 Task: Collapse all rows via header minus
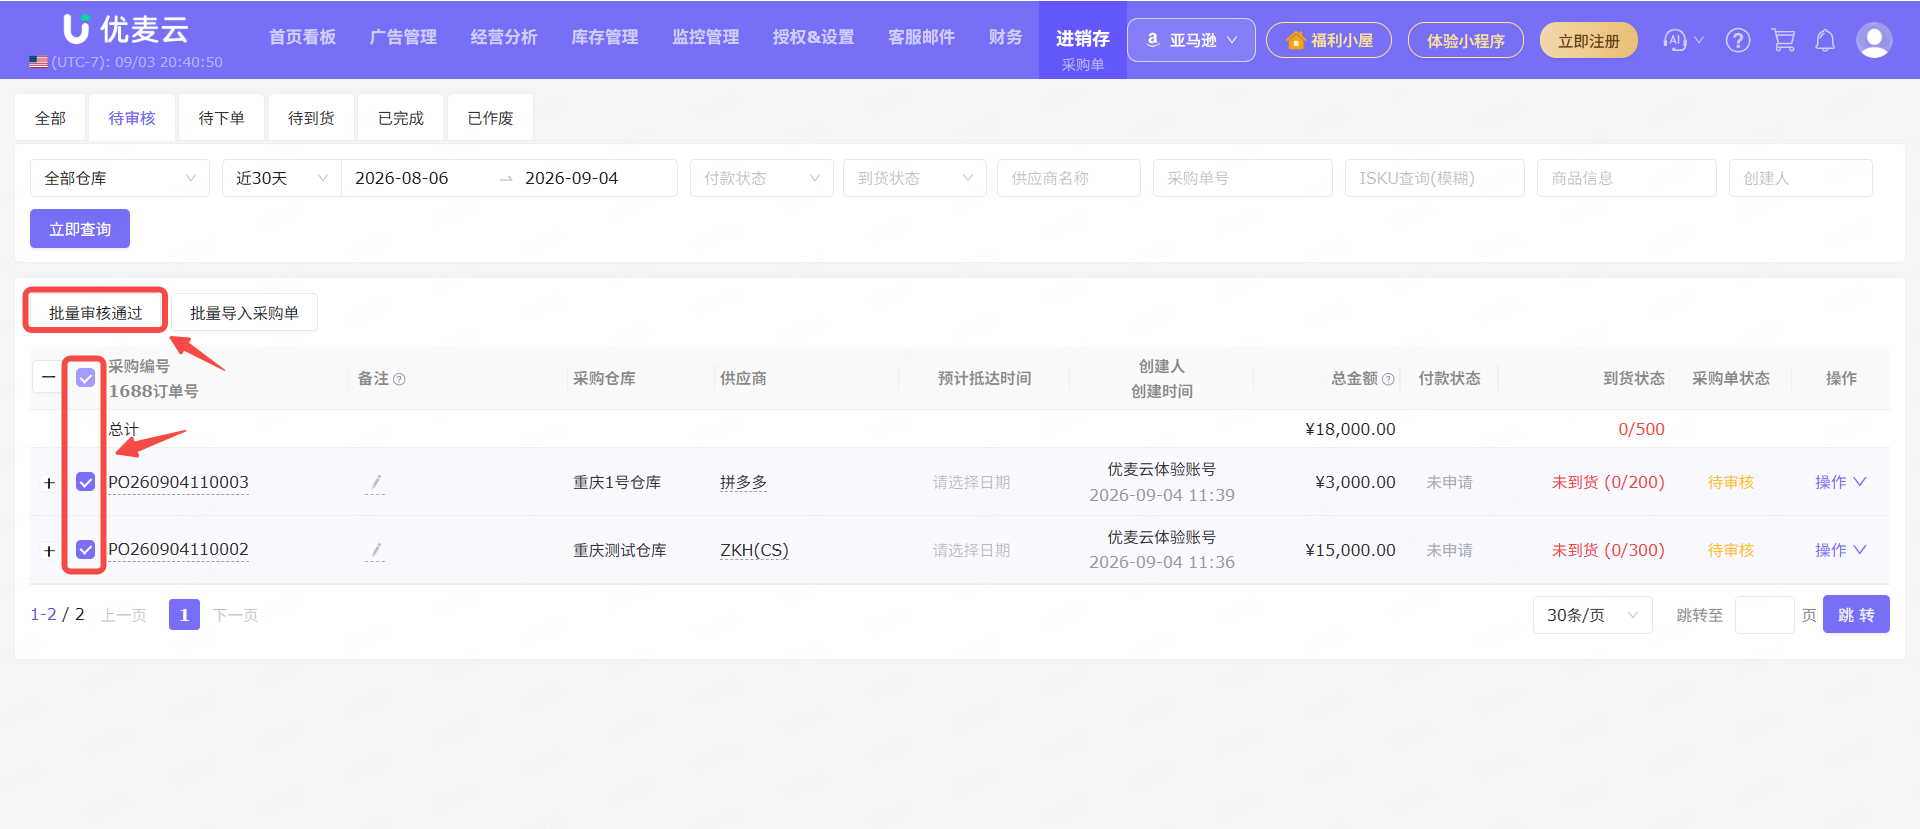pyautogui.click(x=48, y=377)
